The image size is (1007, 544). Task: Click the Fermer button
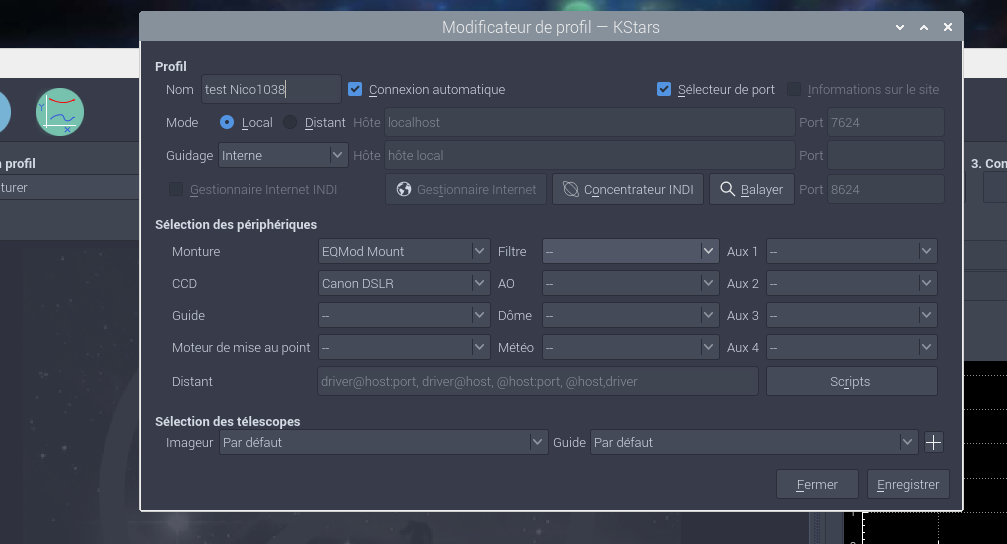(817, 484)
